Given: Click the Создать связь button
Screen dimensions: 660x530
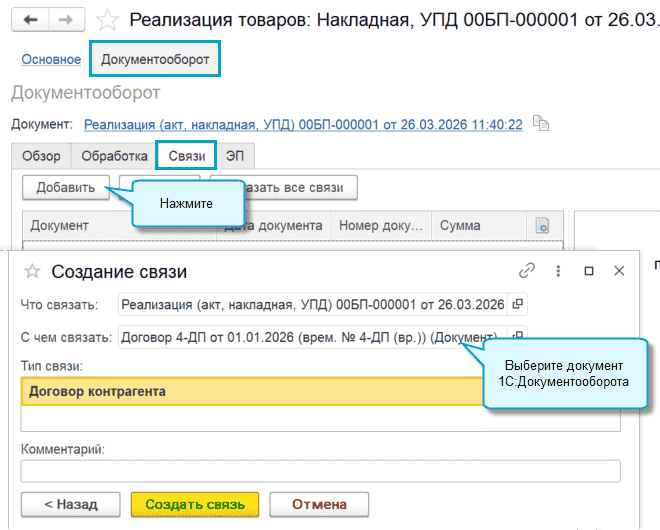Looking at the screenshot, I should (195, 504).
